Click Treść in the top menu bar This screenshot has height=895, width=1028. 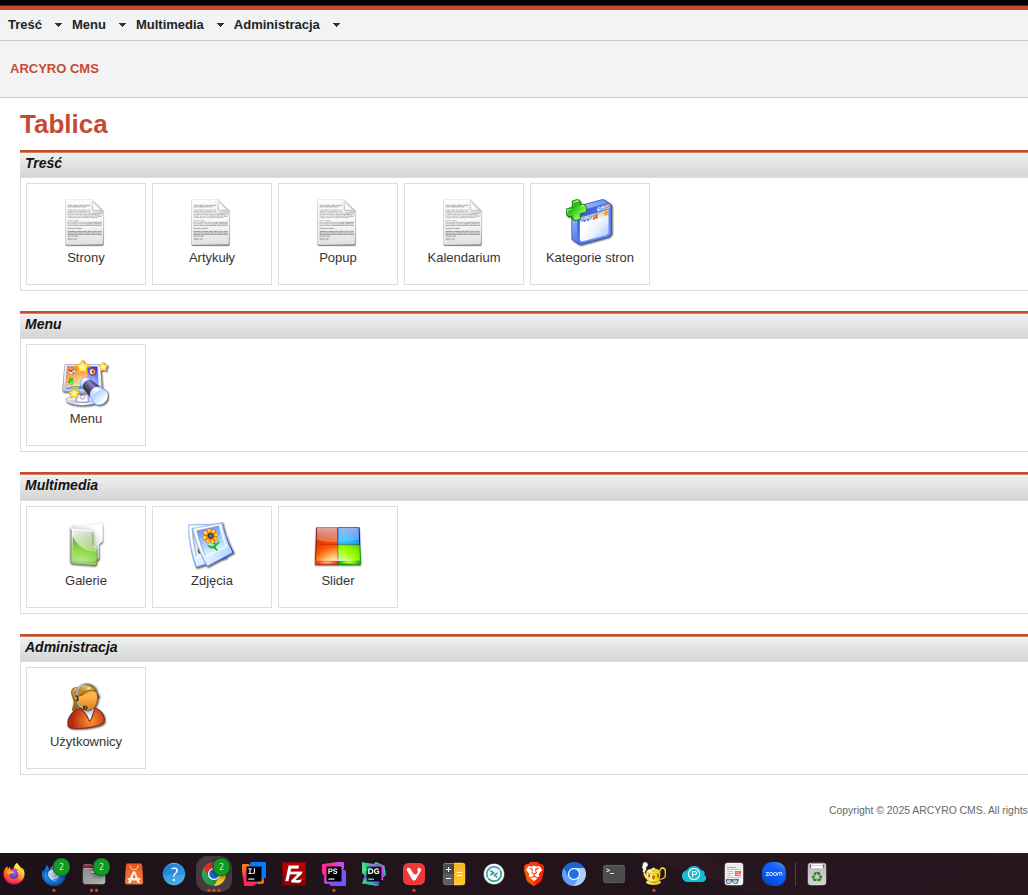[x=25, y=25]
